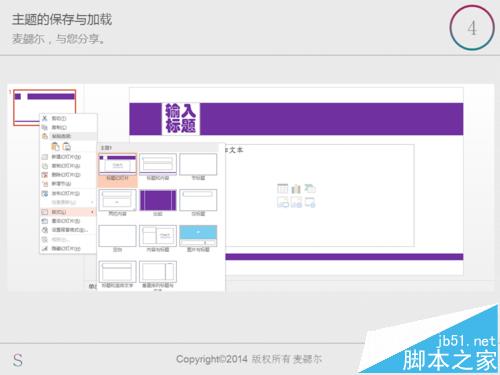Expand the arrow on the highlighted Layout entry
This screenshot has width=500, height=375.
pyautogui.click(x=92, y=212)
